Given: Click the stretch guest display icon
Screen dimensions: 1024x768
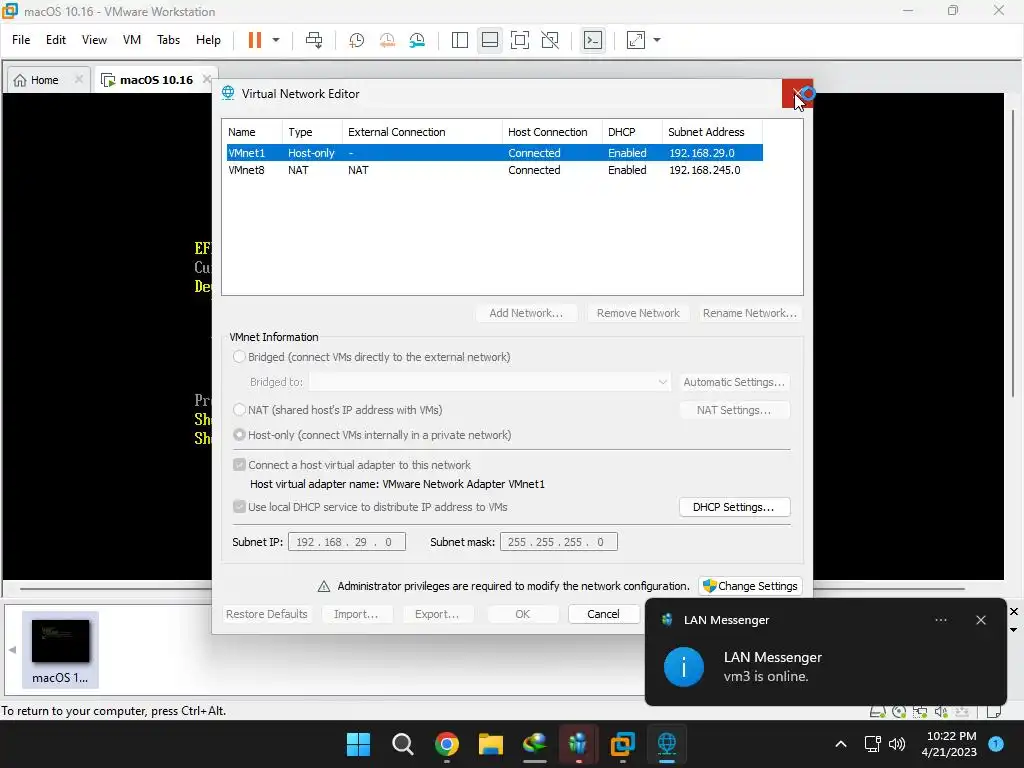Looking at the screenshot, I should [x=636, y=40].
